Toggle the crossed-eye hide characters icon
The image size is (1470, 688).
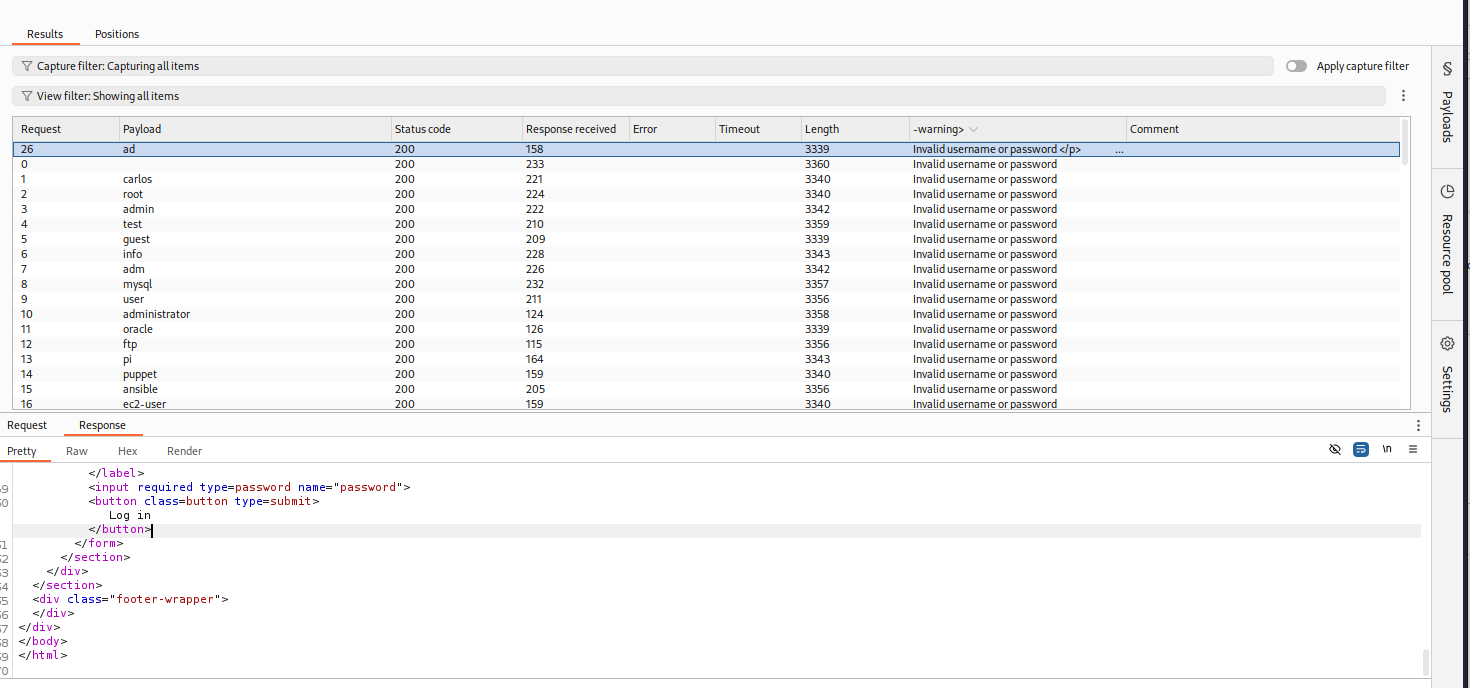point(1334,450)
